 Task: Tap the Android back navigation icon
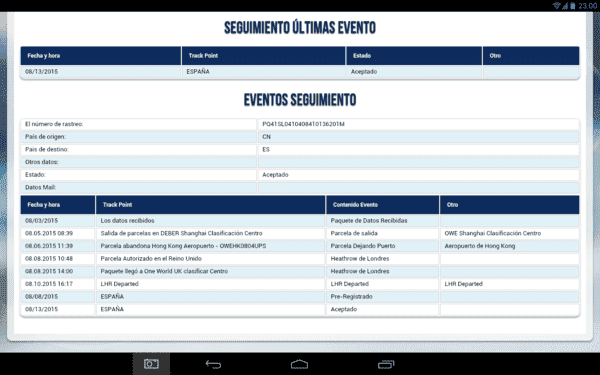click(213, 364)
